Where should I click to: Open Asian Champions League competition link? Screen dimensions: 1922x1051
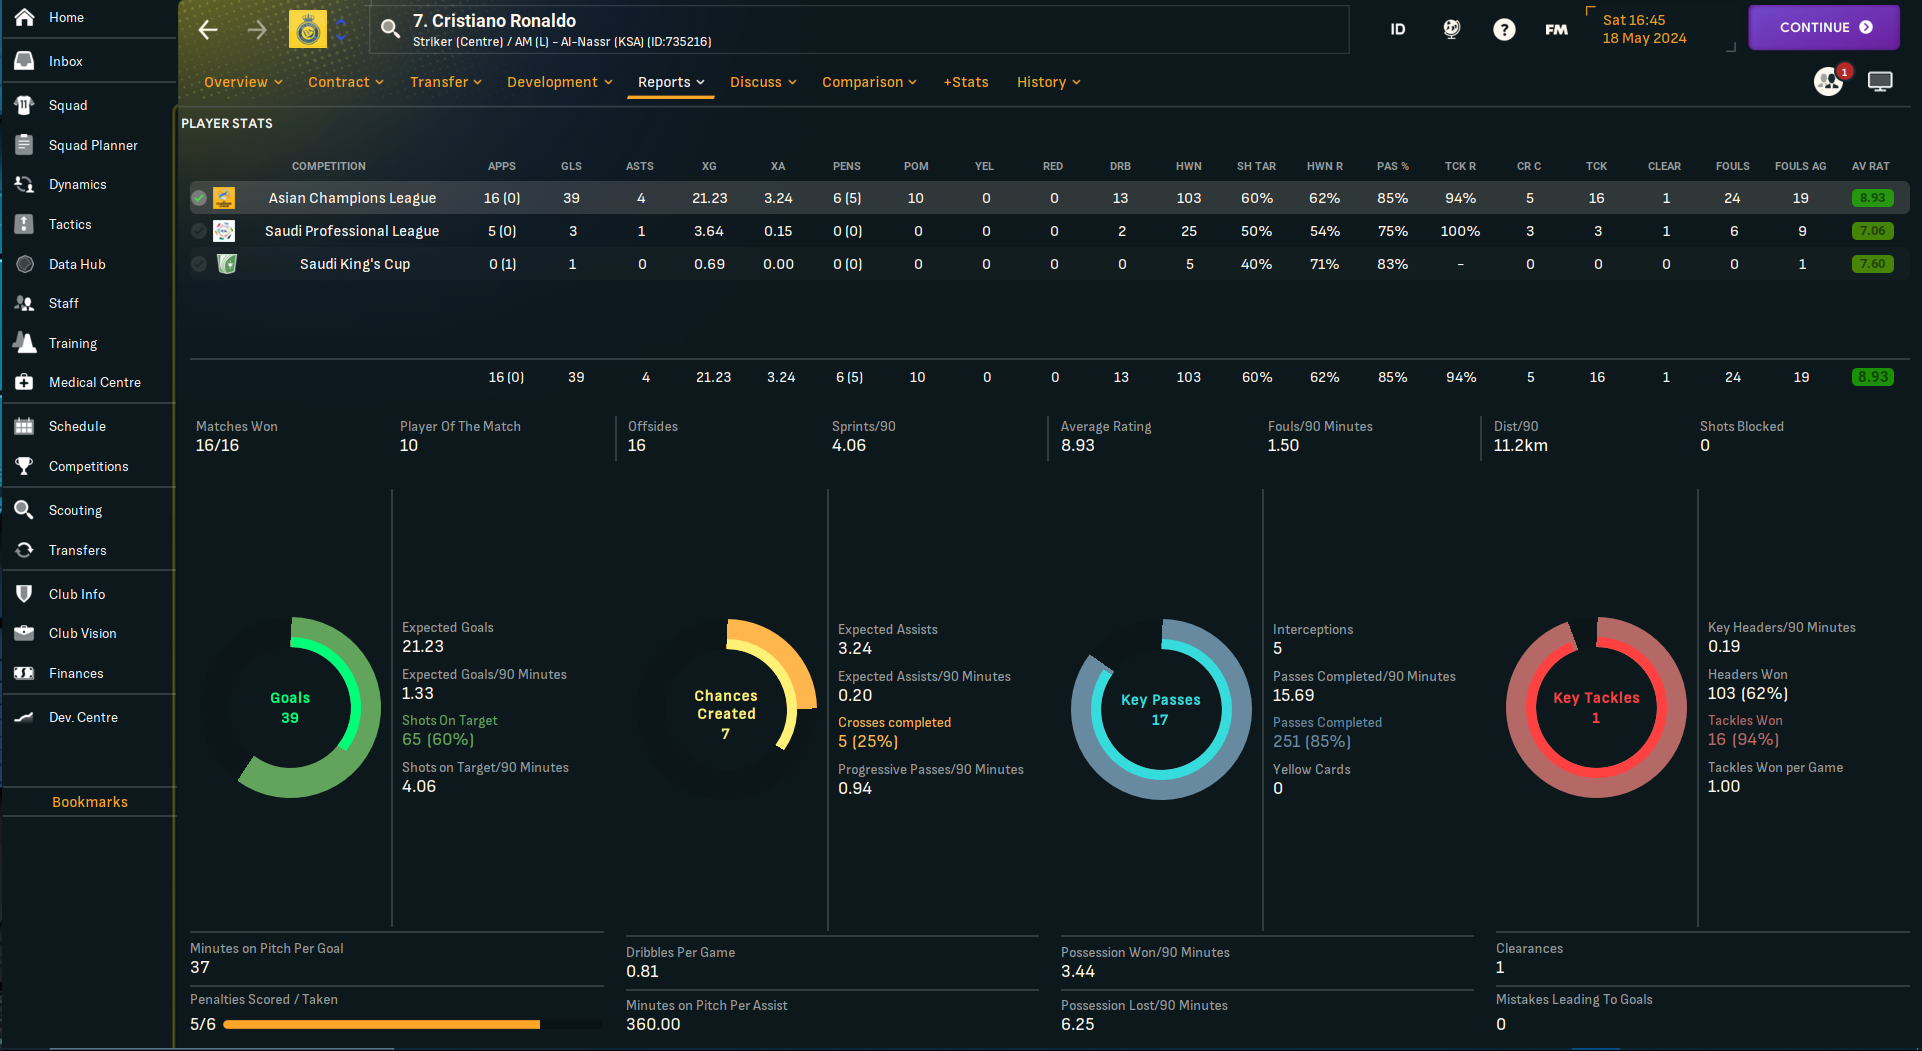pos(352,198)
